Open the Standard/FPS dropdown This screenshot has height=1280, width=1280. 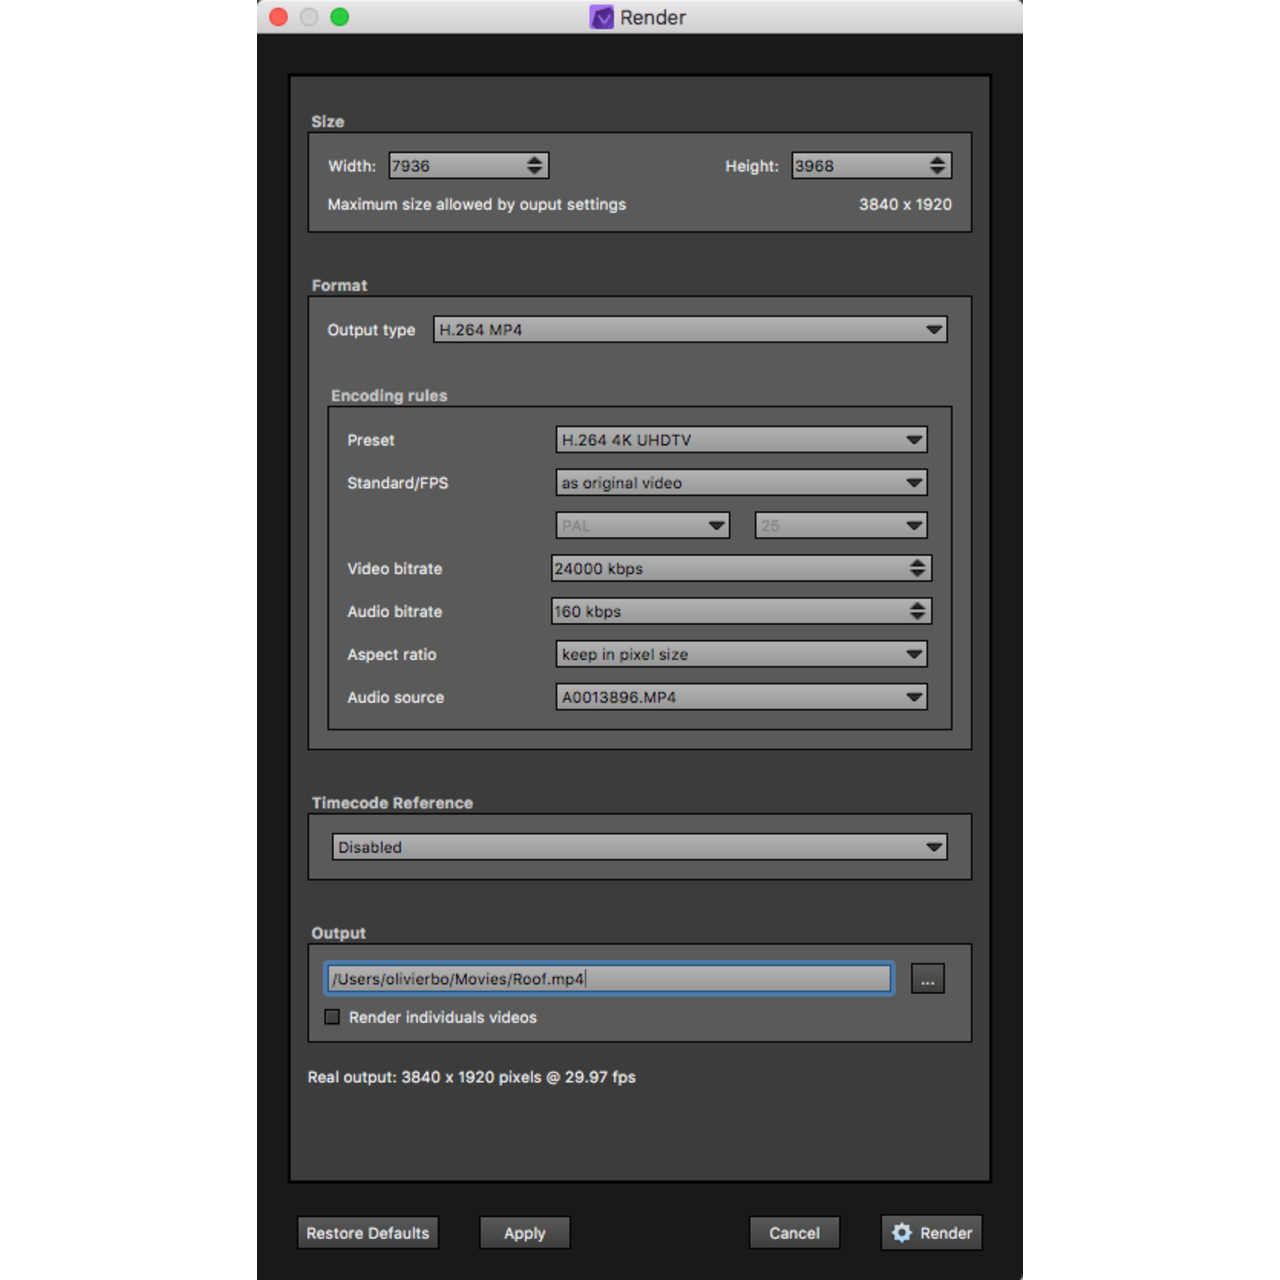(x=741, y=483)
